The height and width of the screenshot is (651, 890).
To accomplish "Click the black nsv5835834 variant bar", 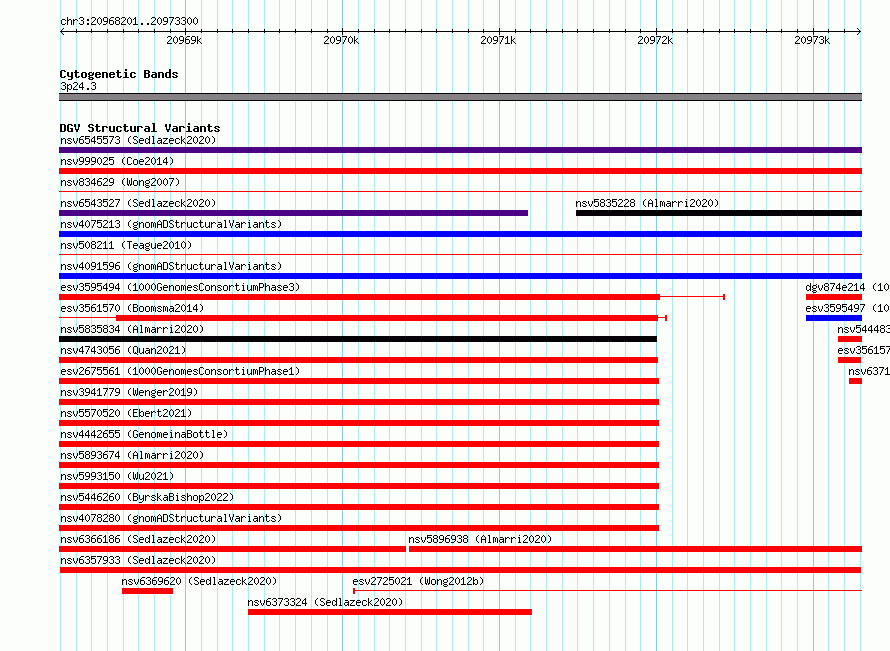I will [358, 339].
